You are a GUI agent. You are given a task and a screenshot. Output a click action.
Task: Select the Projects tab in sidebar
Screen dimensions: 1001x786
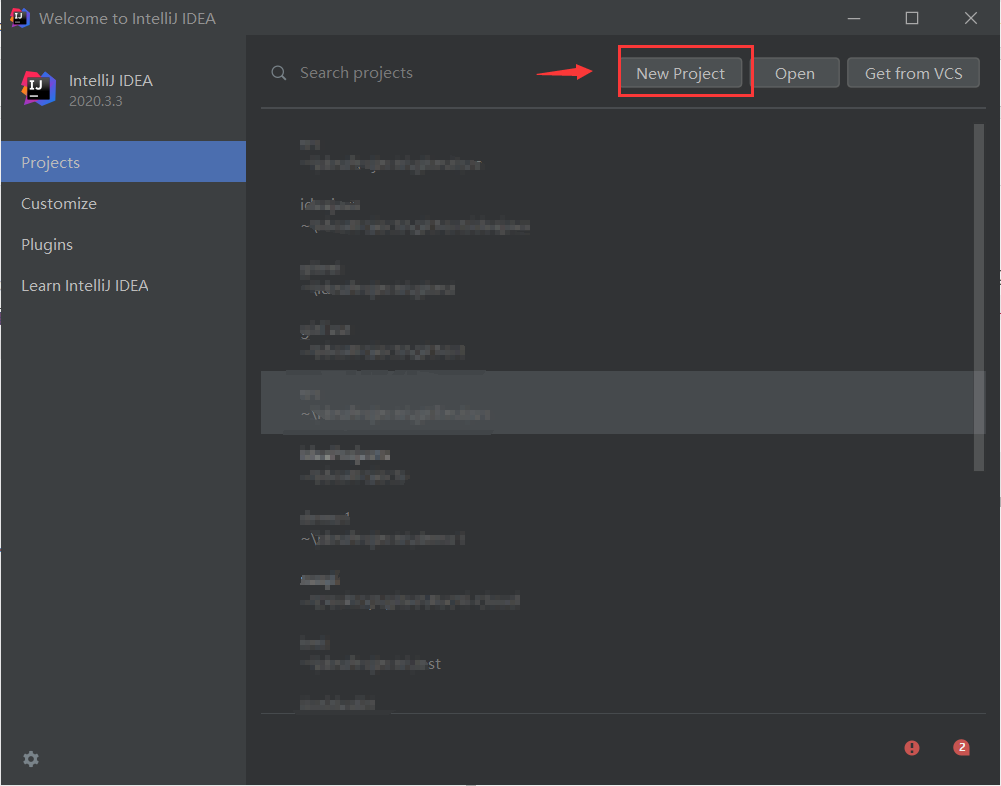pos(124,162)
